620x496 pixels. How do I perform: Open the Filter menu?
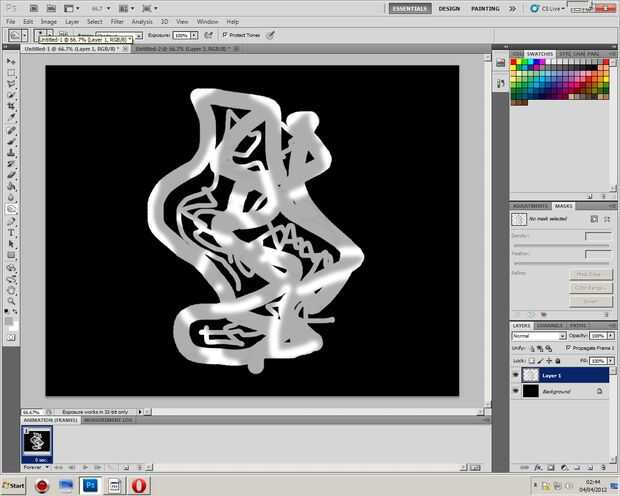click(117, 22)
